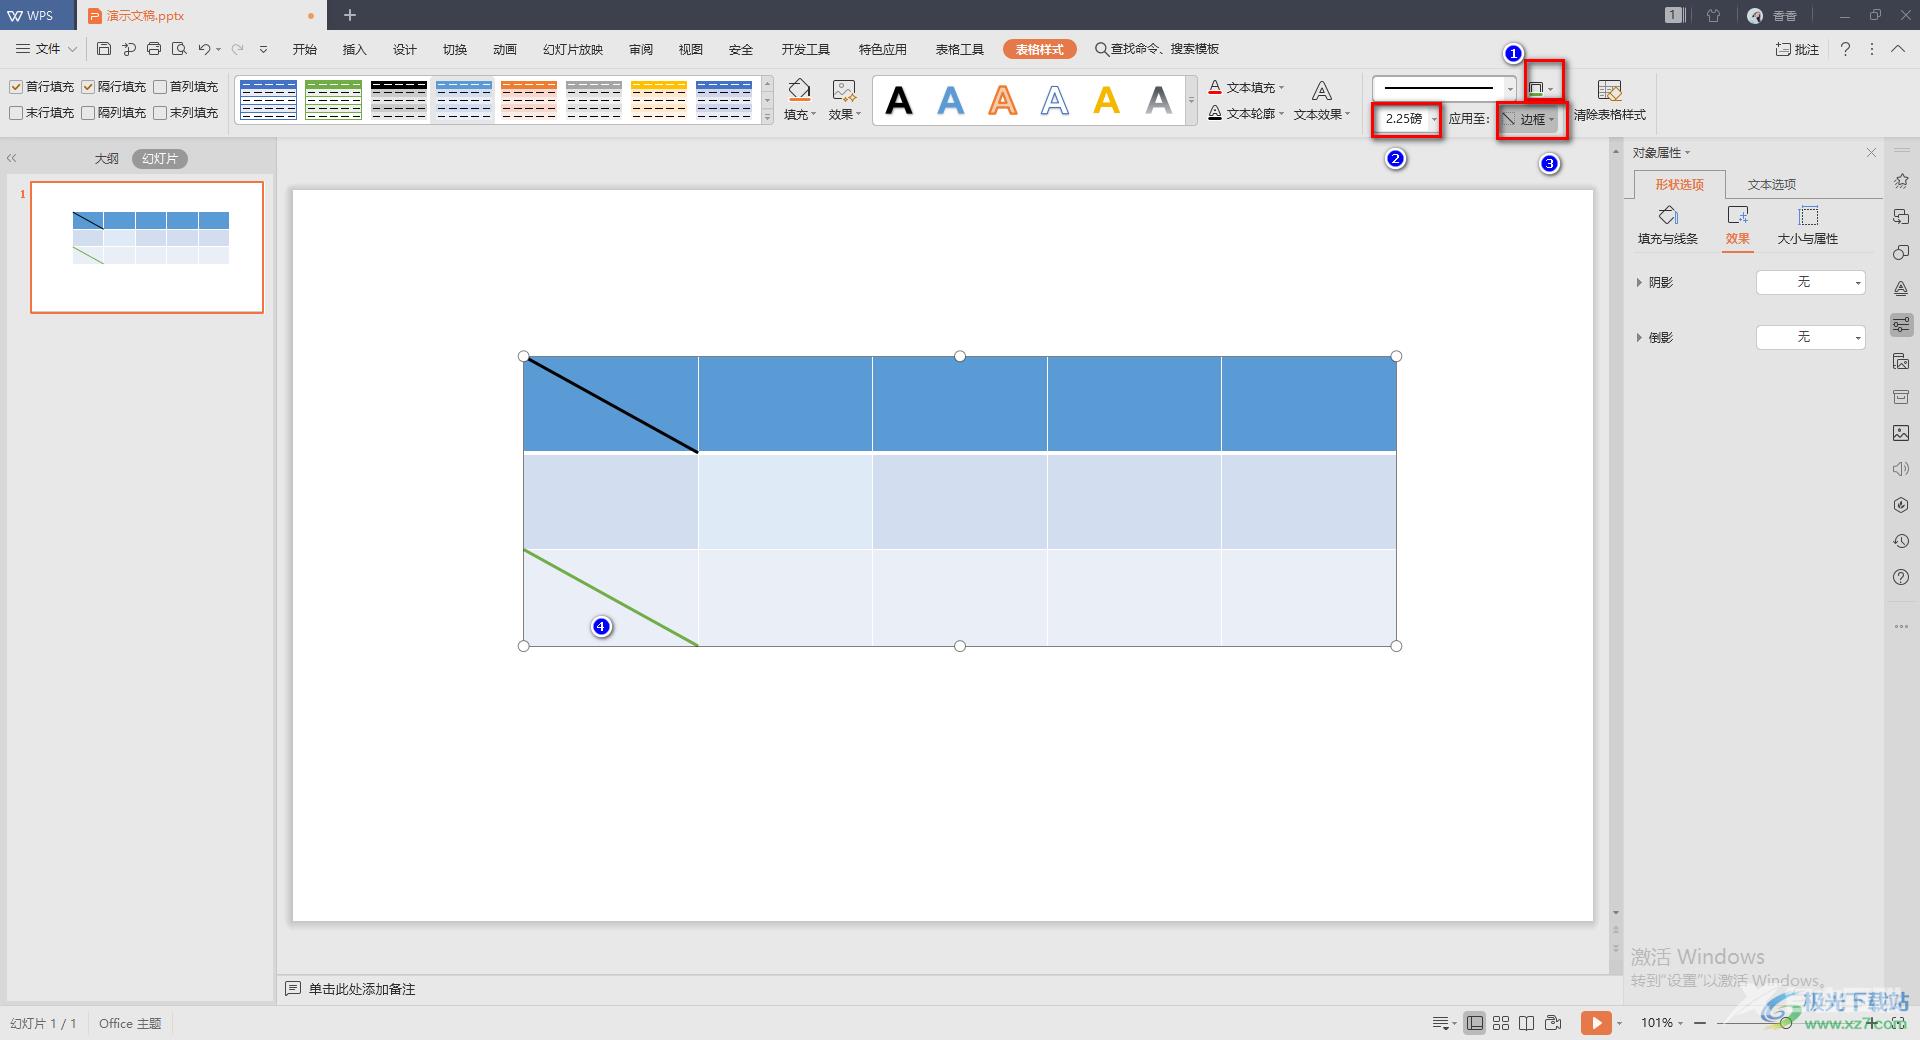The image size is (1920, 1040).
Task: Click Clear Table Style (清除表格样式)
Action: [x=1609, y=100]
